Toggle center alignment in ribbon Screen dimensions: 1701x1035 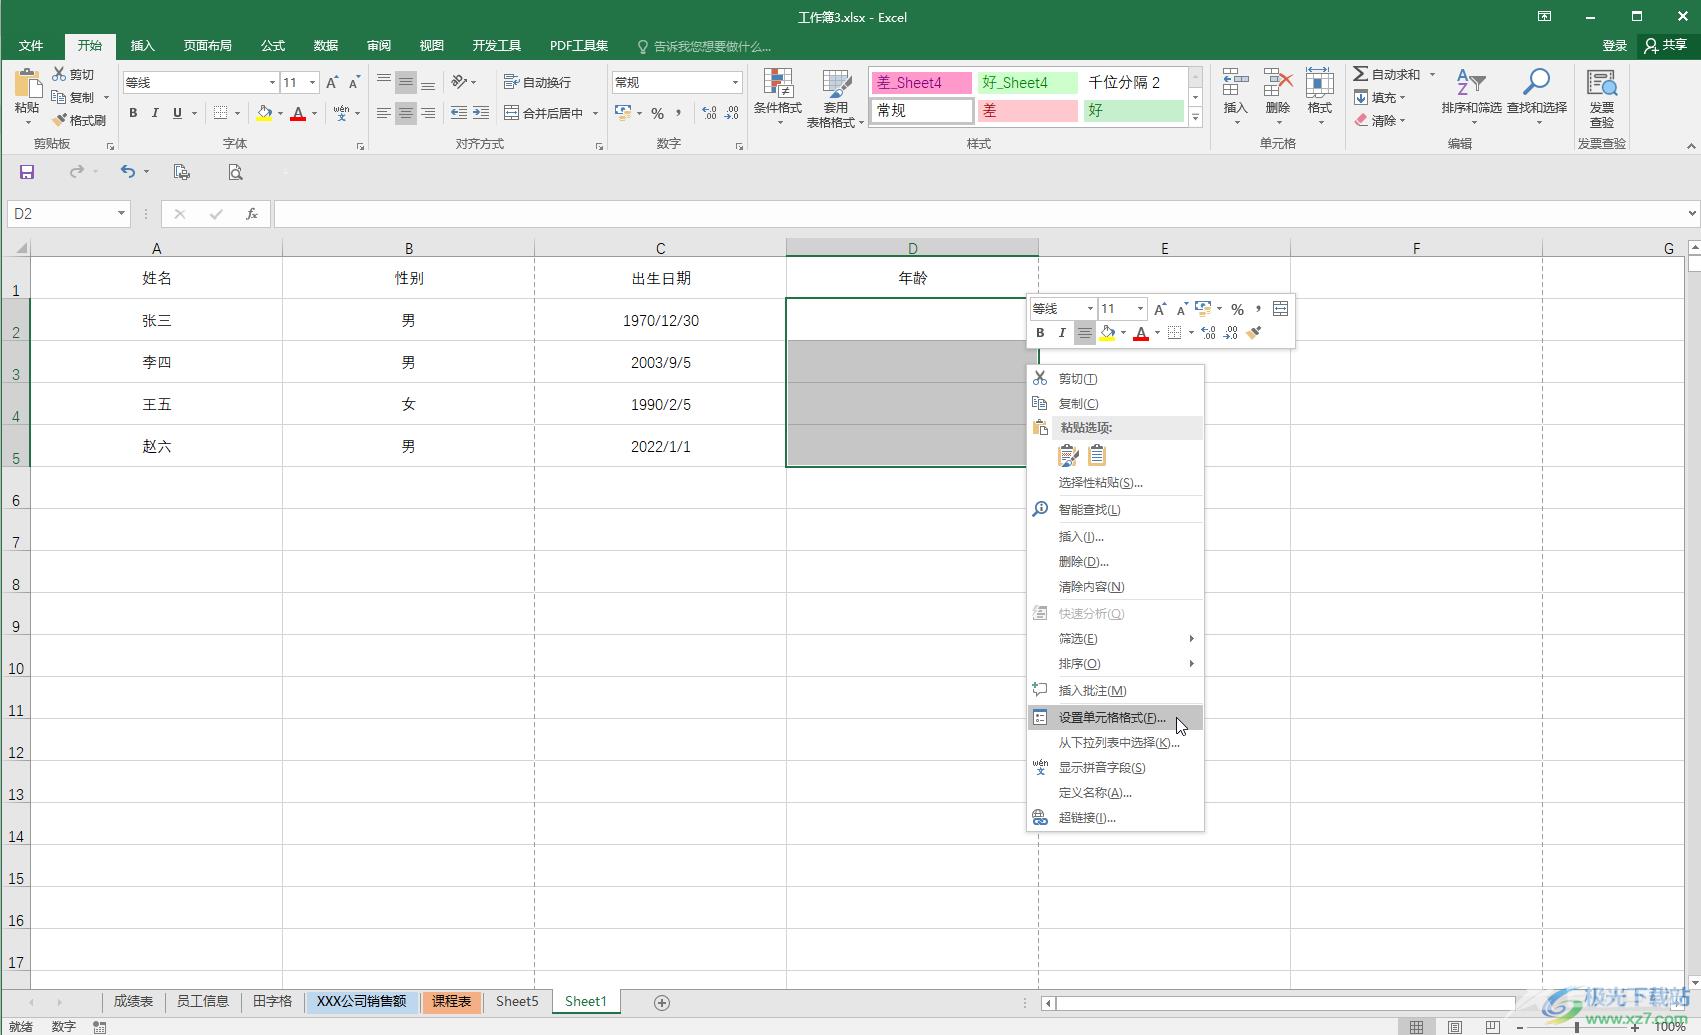coord(405,113)
